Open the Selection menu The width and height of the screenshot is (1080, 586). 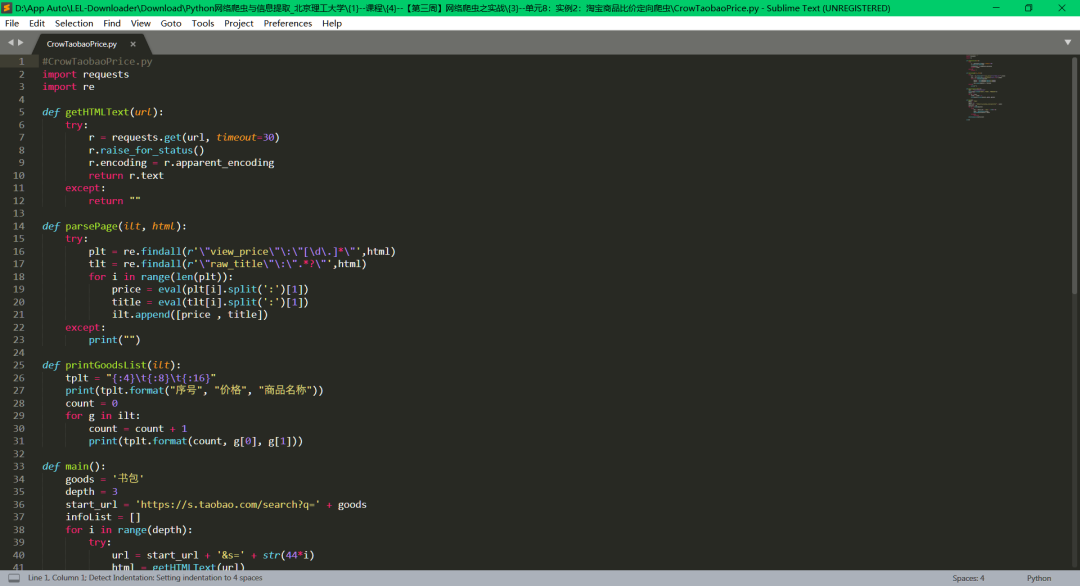74,23
